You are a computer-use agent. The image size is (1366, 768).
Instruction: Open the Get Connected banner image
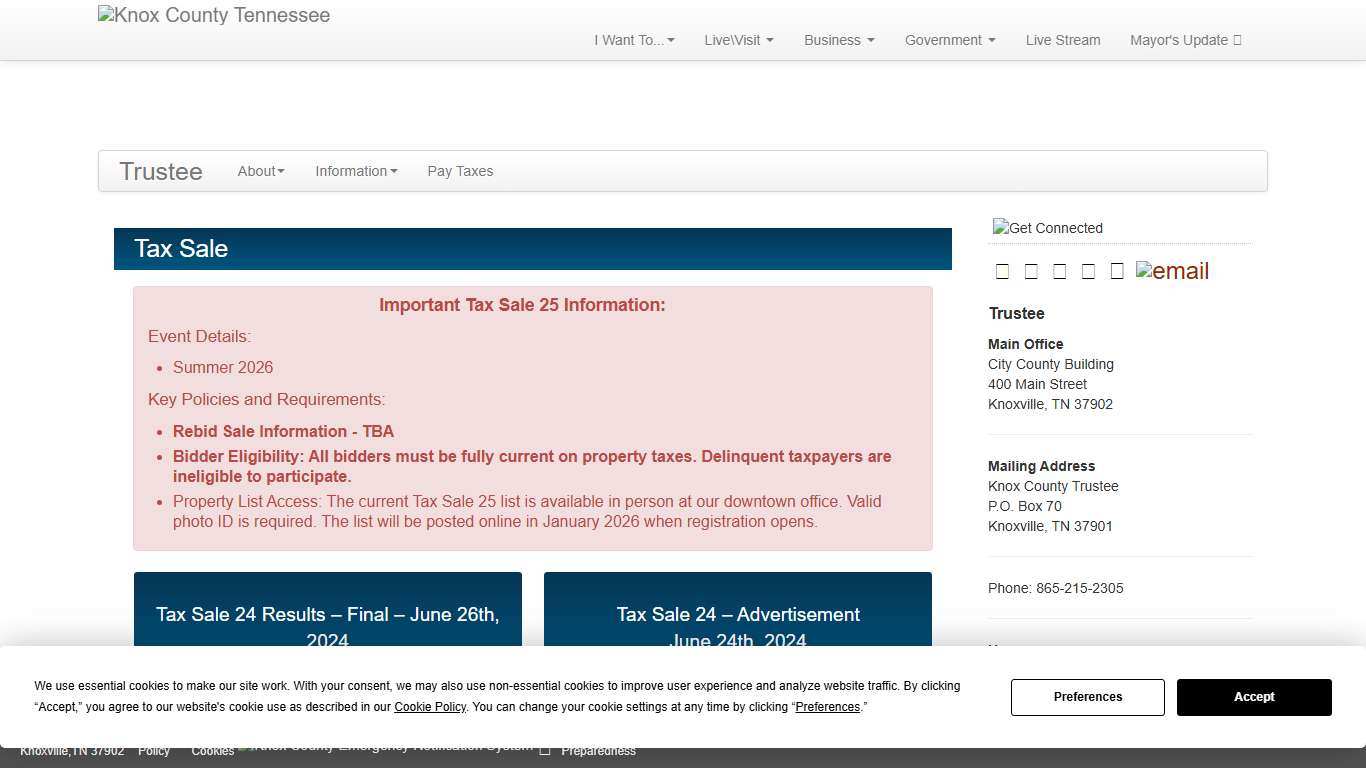point(1047,228)
